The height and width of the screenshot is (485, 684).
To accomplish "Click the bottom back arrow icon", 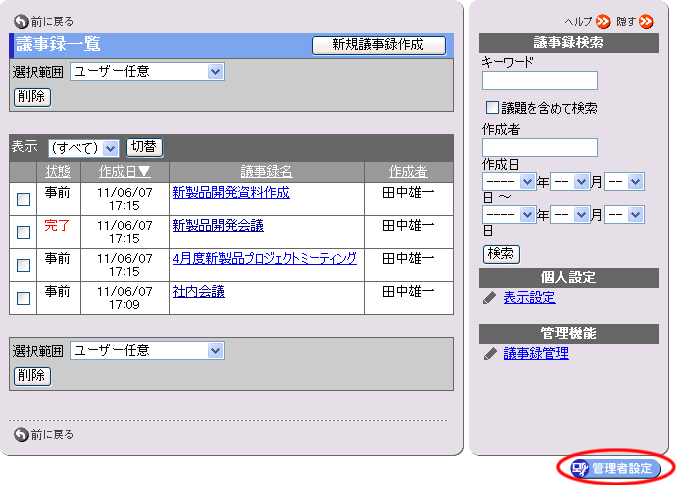I will pyautogui.click(x=21, y=434).
